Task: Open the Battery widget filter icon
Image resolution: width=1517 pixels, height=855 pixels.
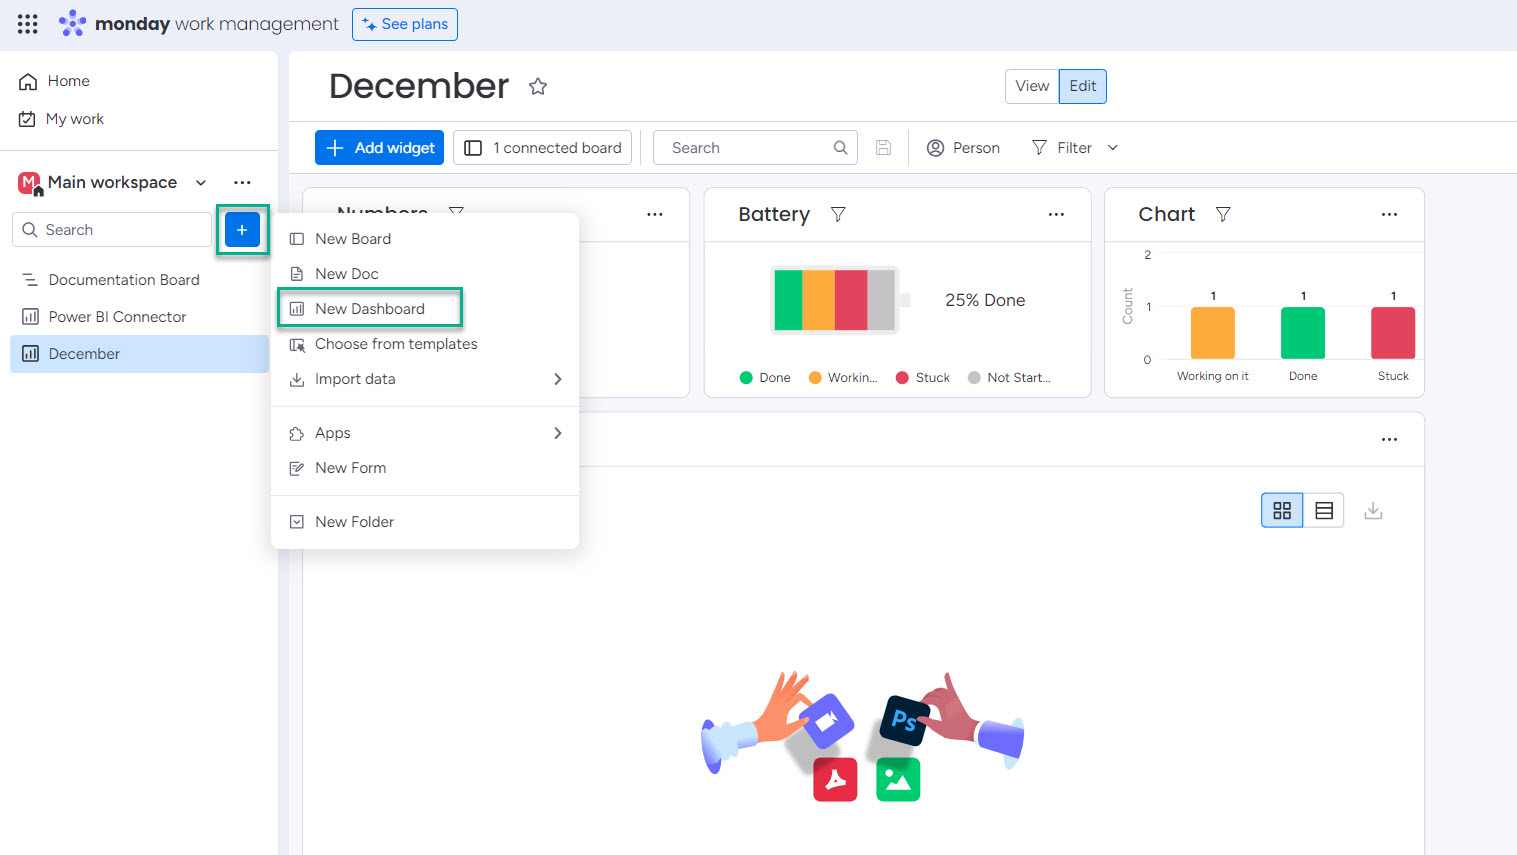Action: [838, 214]
